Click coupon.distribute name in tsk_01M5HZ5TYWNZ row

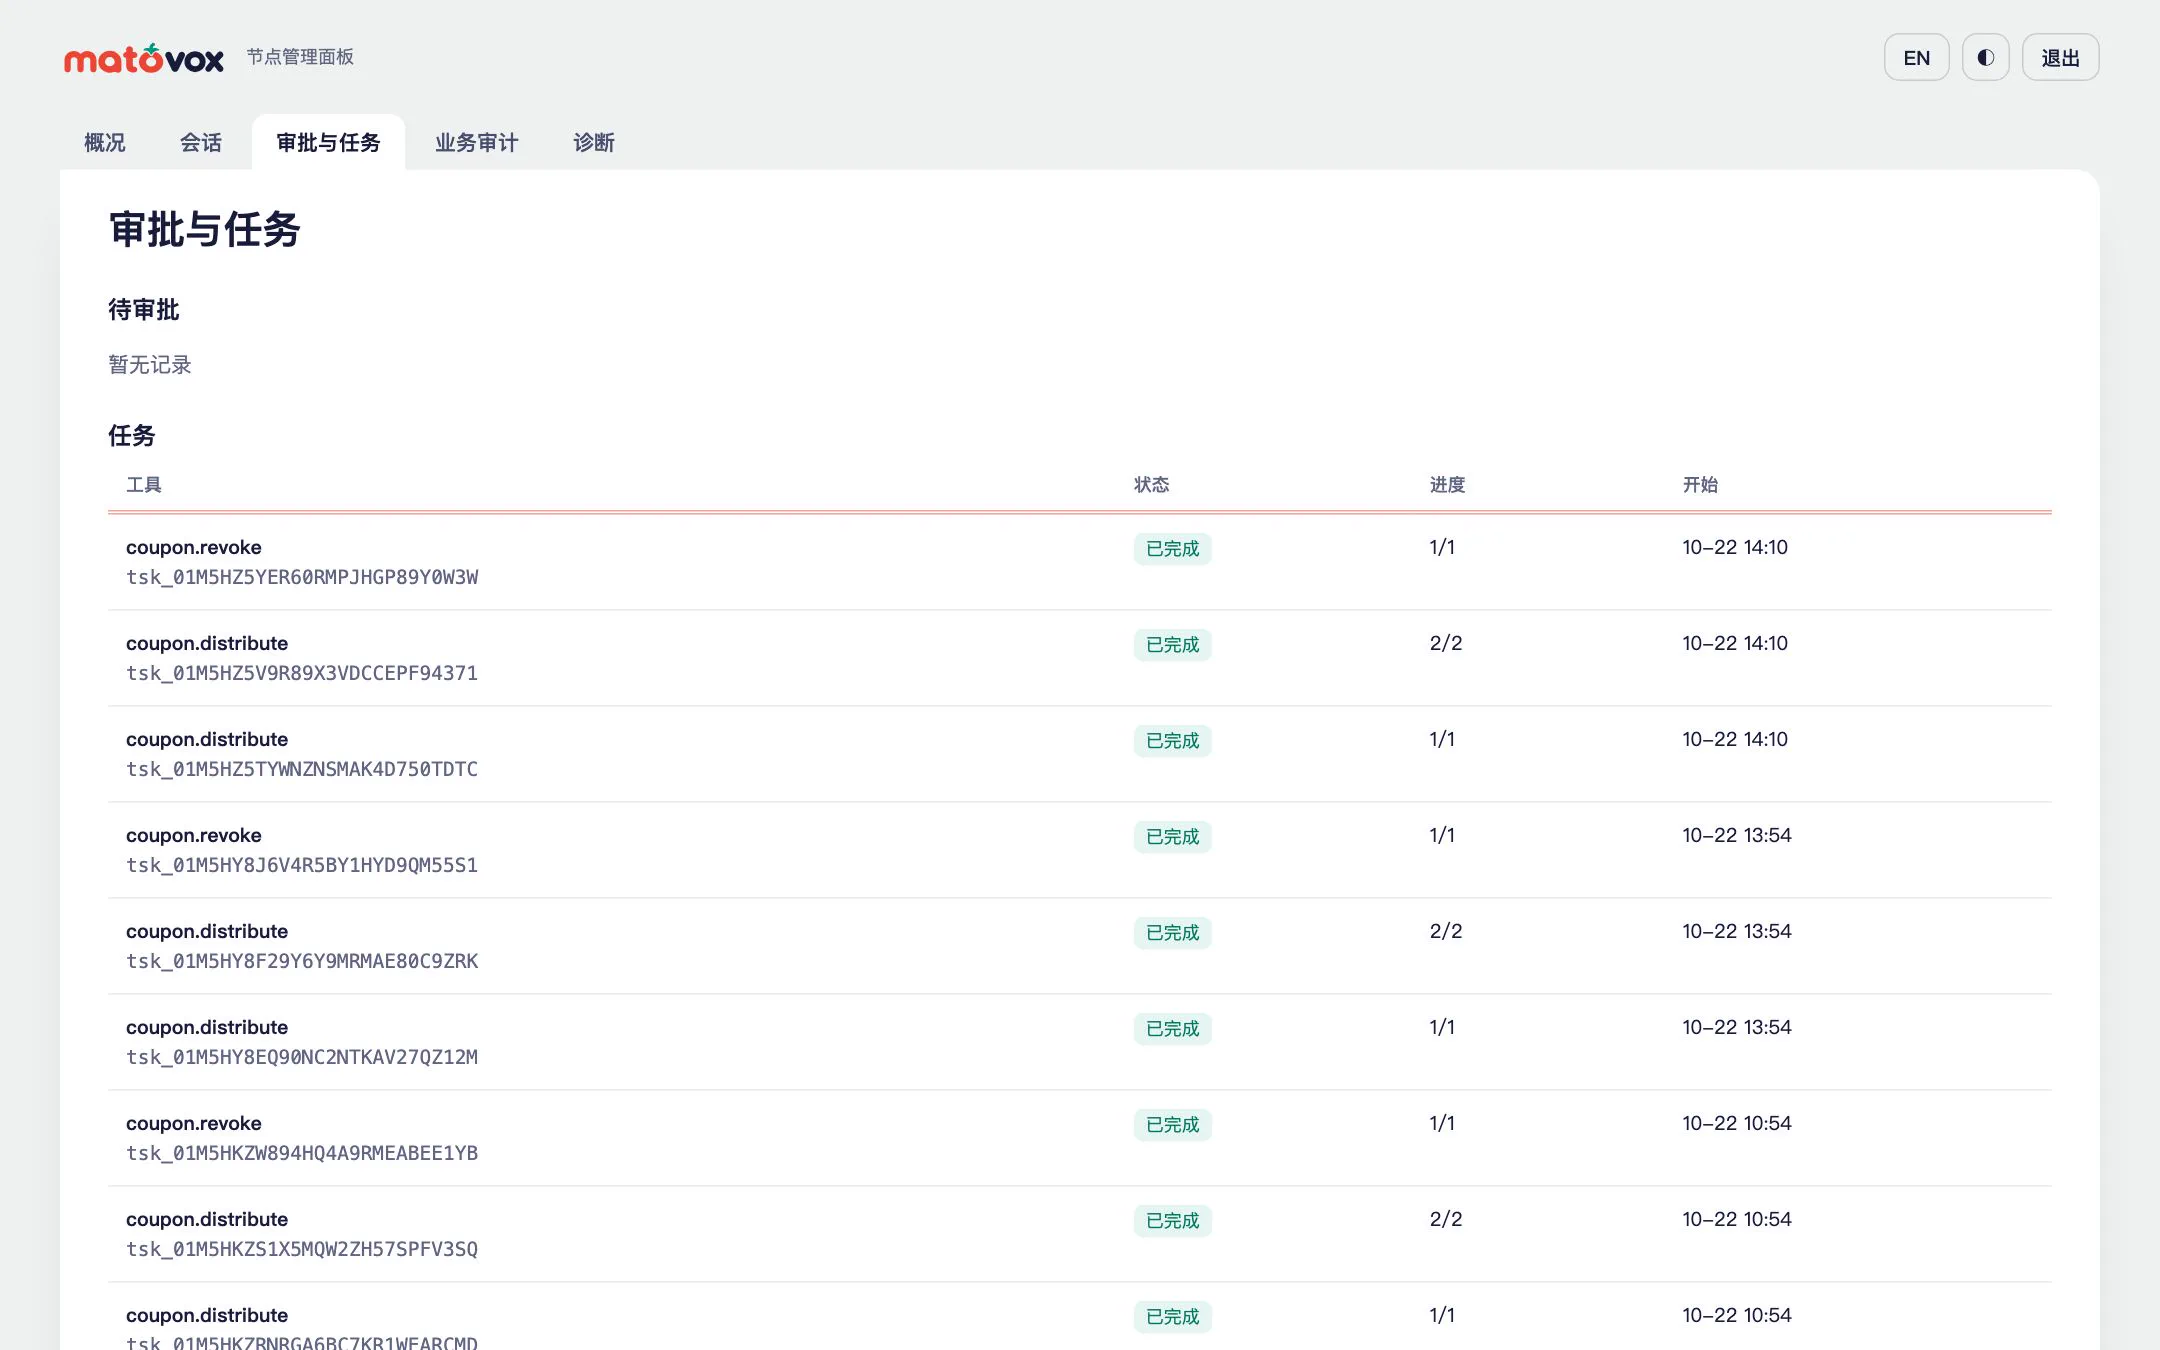[207, 739]
